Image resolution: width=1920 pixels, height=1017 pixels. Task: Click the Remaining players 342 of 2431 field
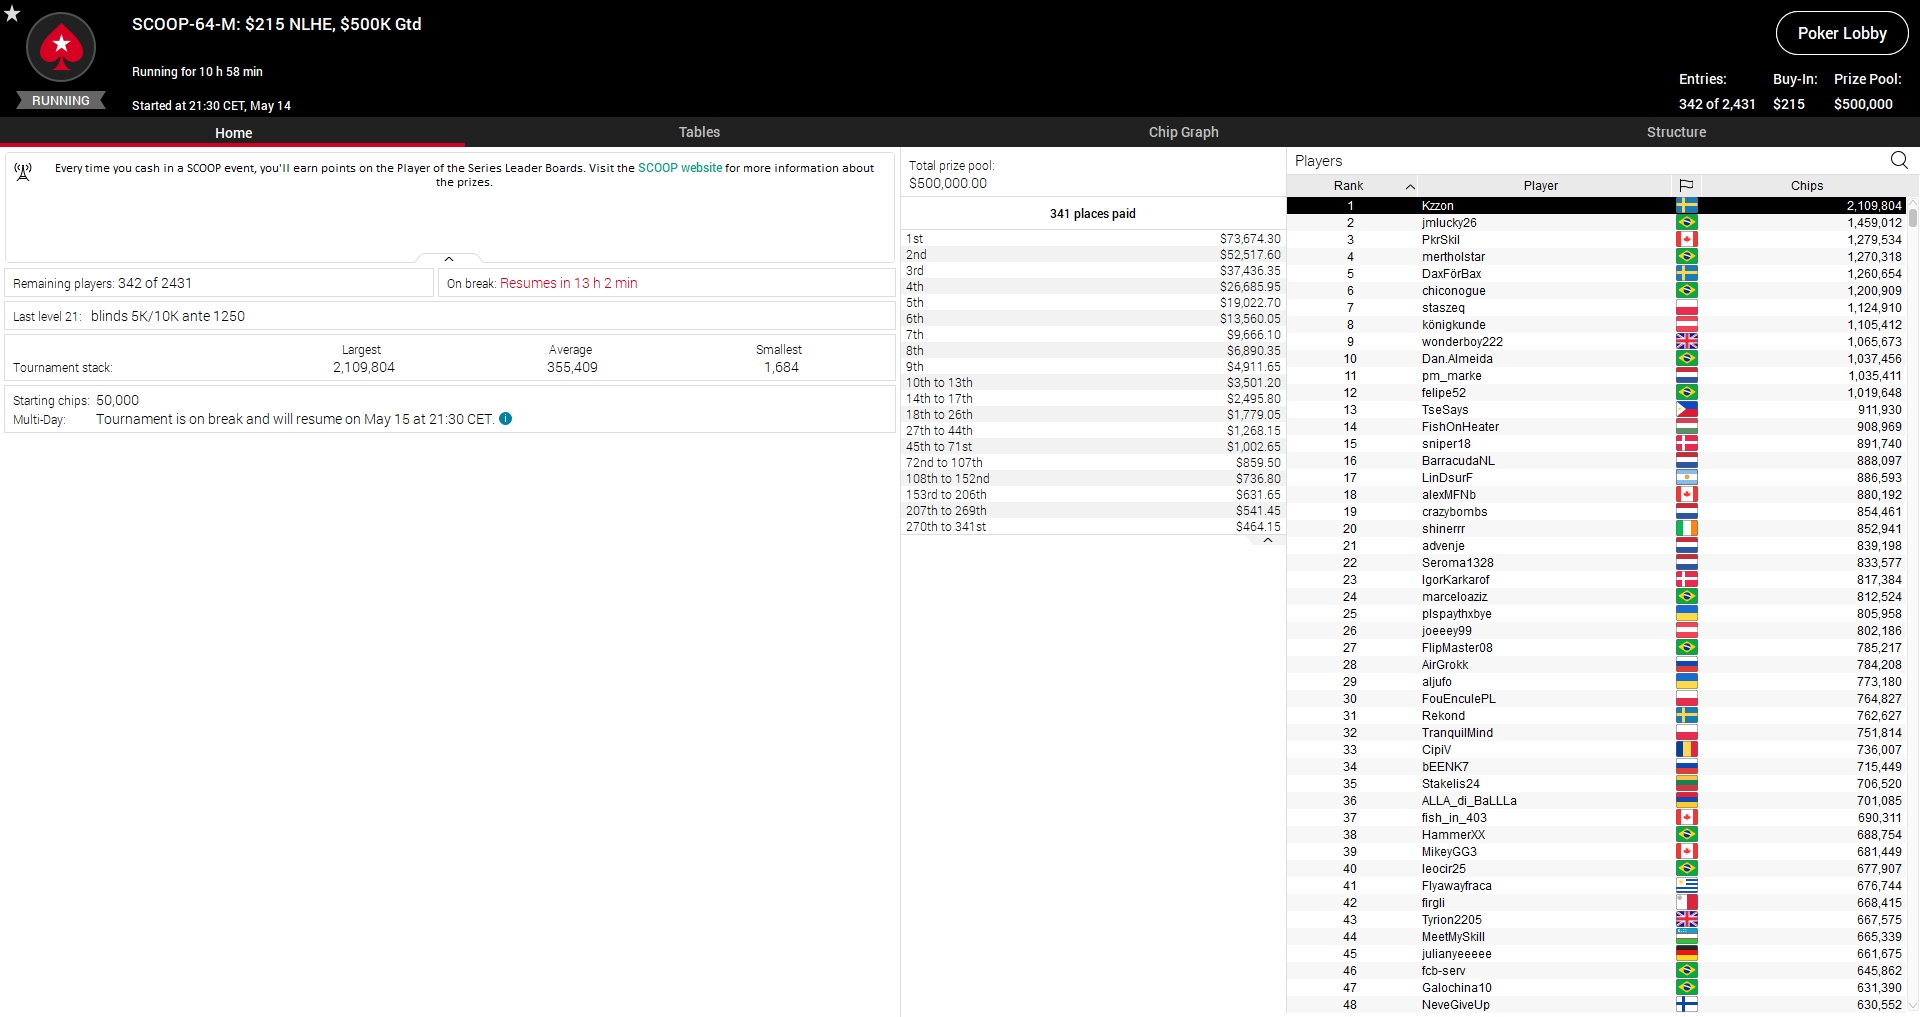pos(219,283)
